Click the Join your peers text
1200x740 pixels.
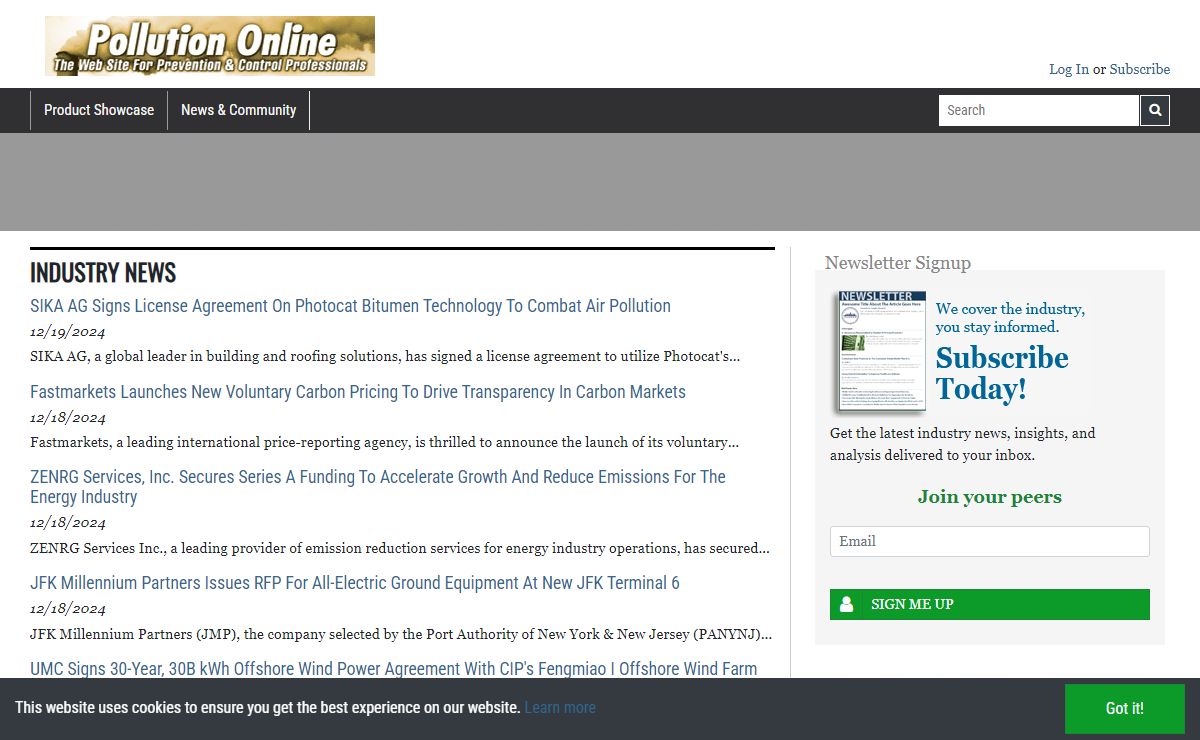(x=990, y=497)
